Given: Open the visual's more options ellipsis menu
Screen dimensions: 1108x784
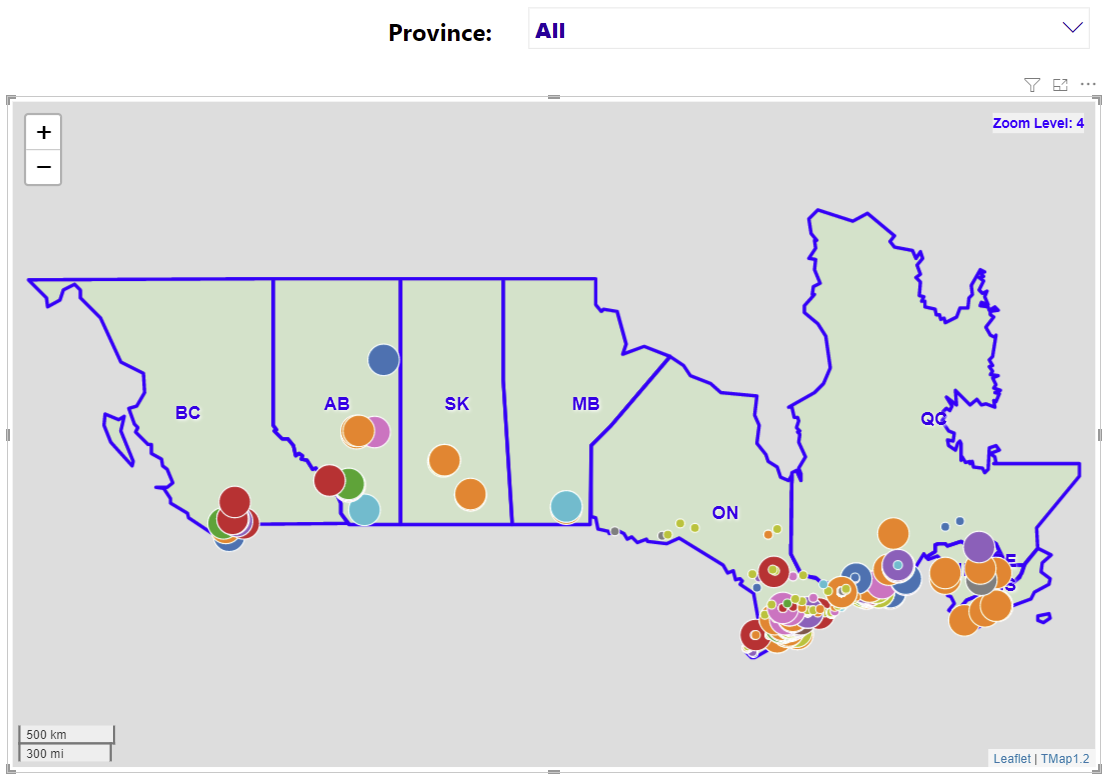Looking at the screenshot, I should (x=1087, y=85).
